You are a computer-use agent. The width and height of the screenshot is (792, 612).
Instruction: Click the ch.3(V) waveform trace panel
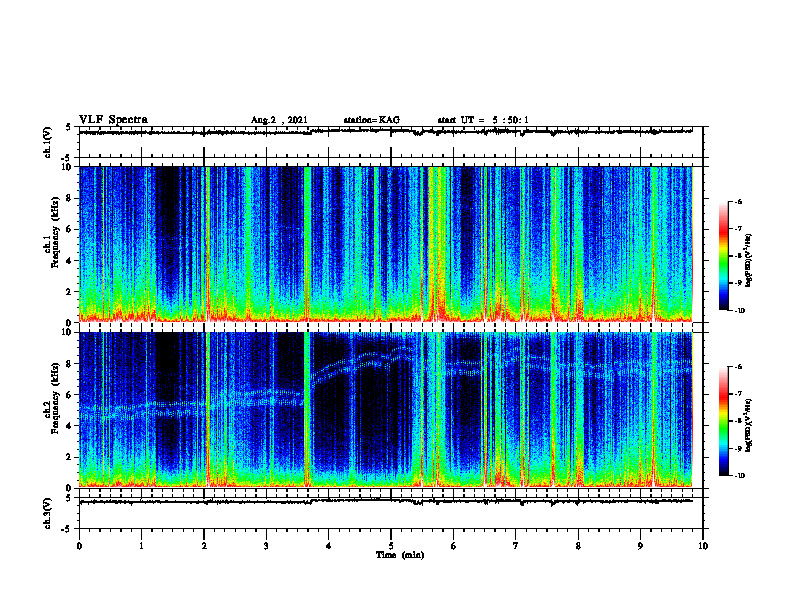pos(391,513)
